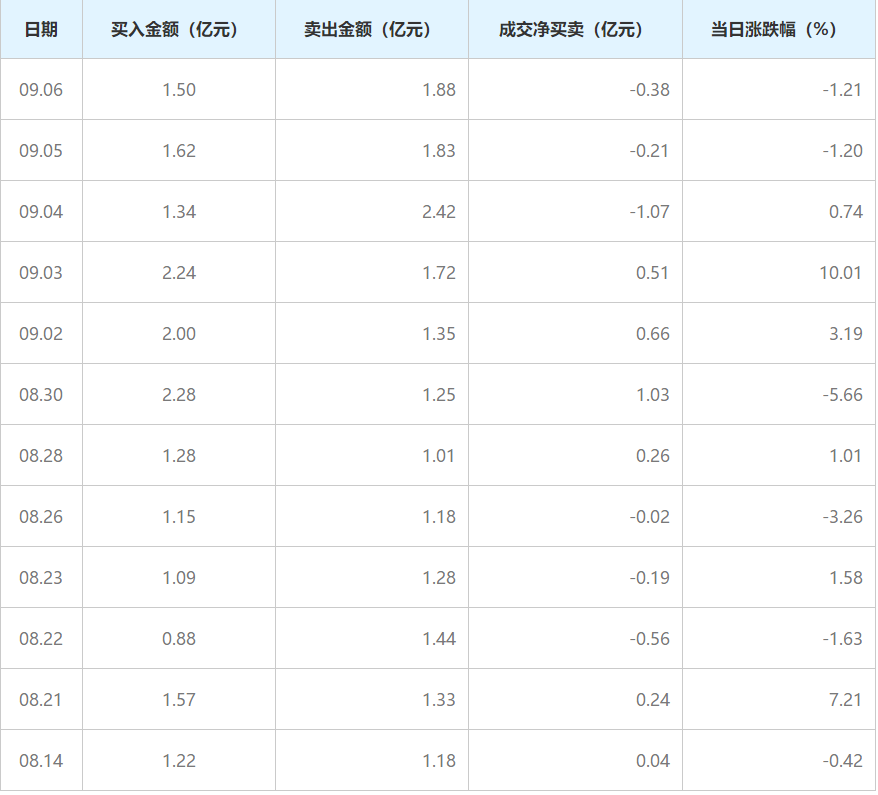The width and height of the screenshot is (878, 795).
Task: Select the 0.88 buy amount cell
Action: [179, 639]
